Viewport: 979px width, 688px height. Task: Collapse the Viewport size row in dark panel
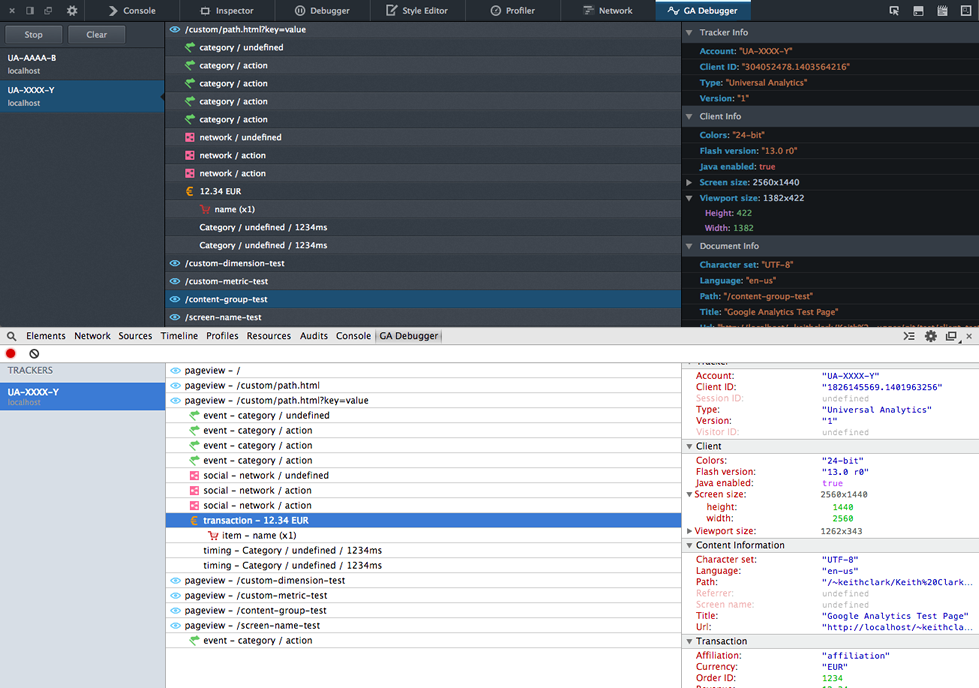689,199
